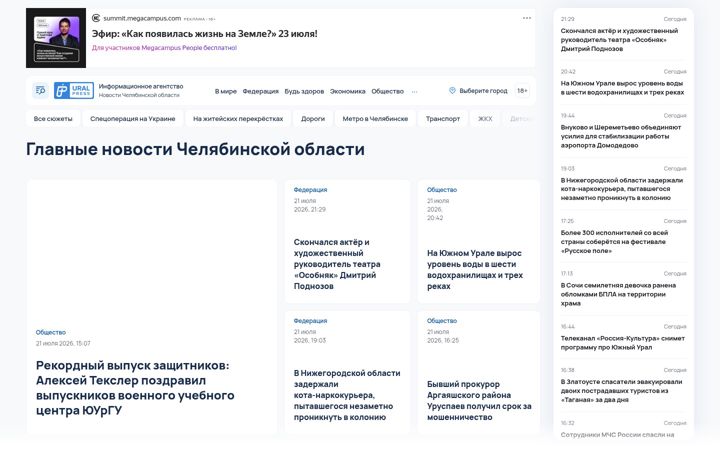
Task: Open sidebar news about кот-наркокурьер в колонию
Action: tap(622, 189)
